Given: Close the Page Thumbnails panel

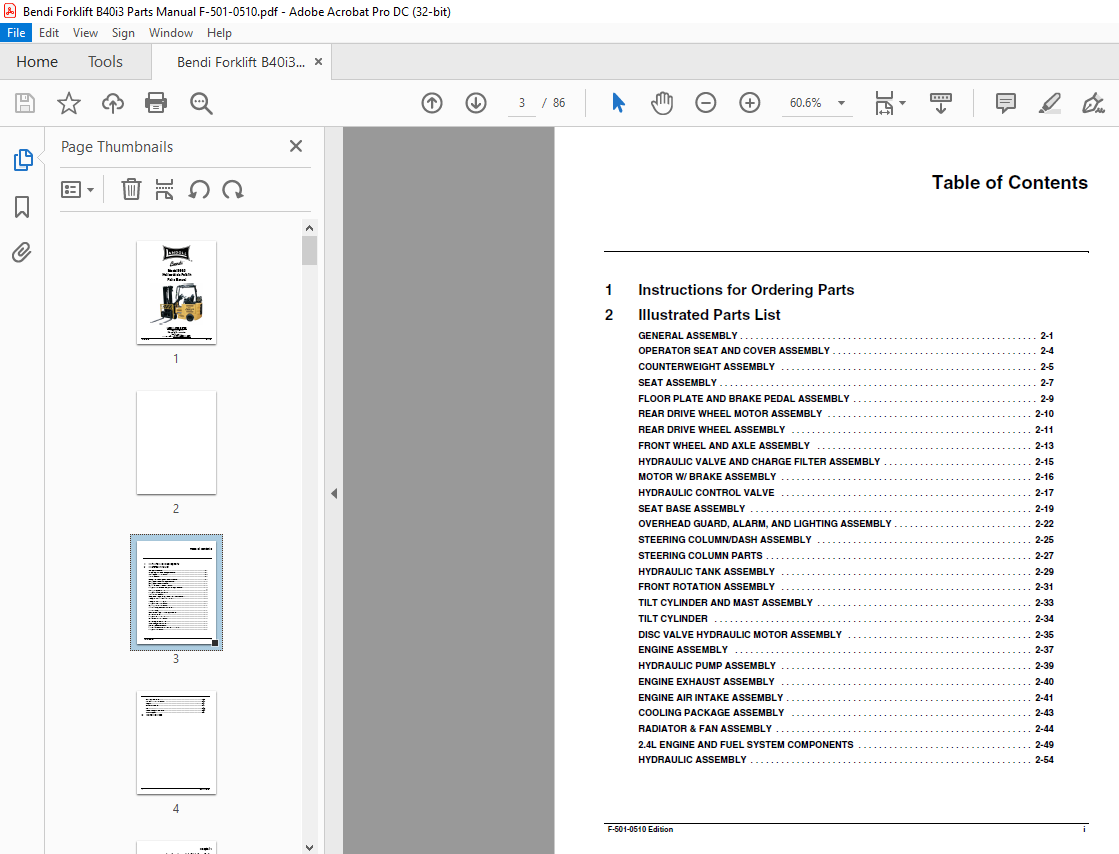Looking at the screenshot, I should click(296, 146).
